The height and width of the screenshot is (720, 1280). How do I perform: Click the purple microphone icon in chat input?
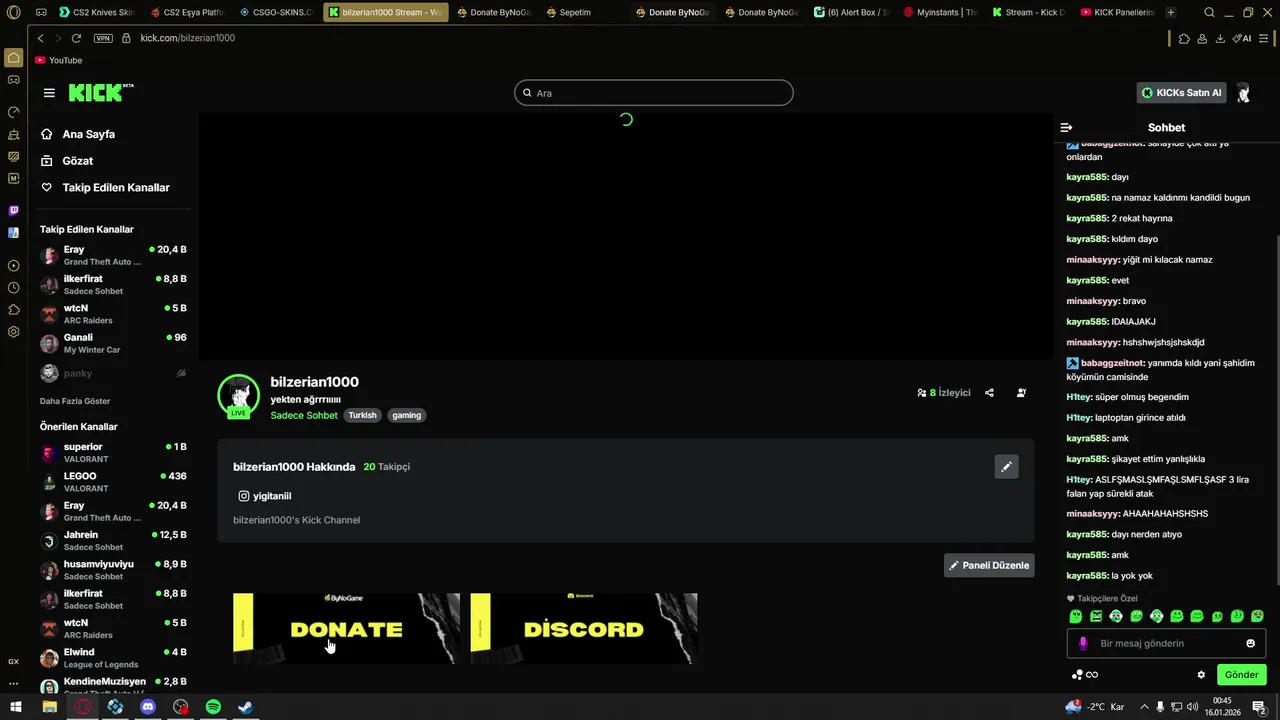(1083, 643)
